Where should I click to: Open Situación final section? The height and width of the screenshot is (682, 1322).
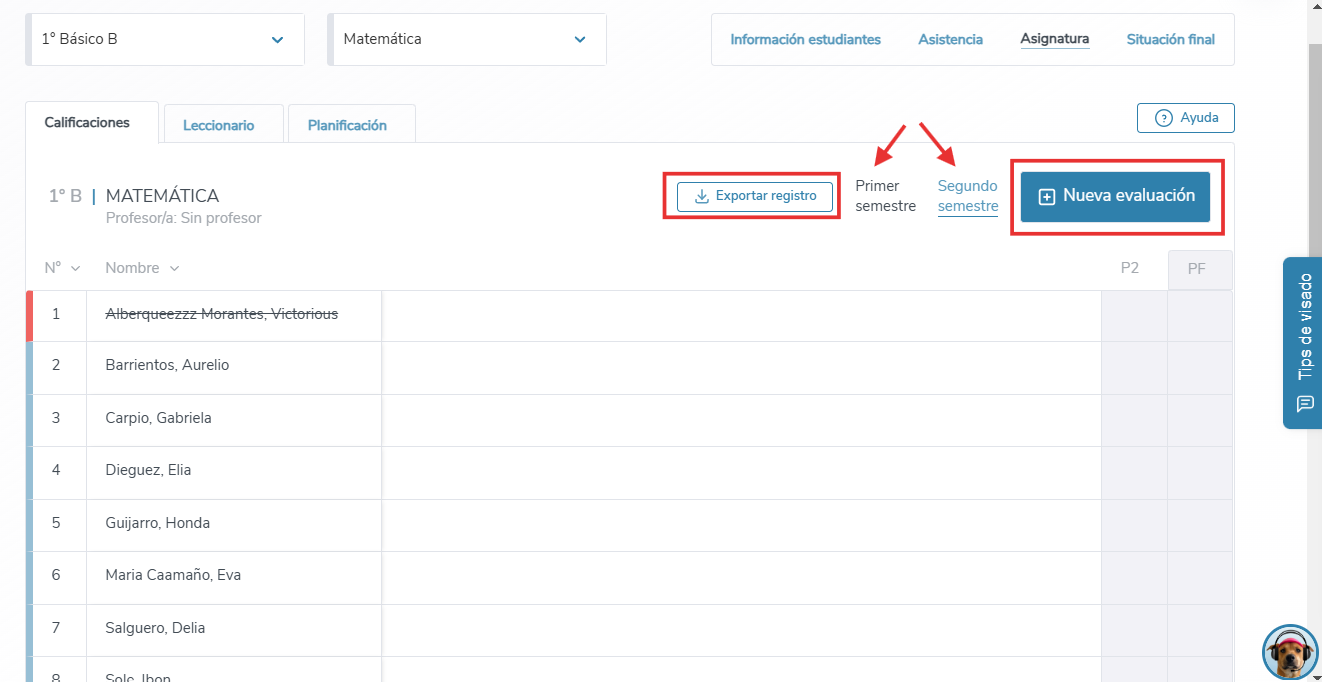tap(1170, 40)
